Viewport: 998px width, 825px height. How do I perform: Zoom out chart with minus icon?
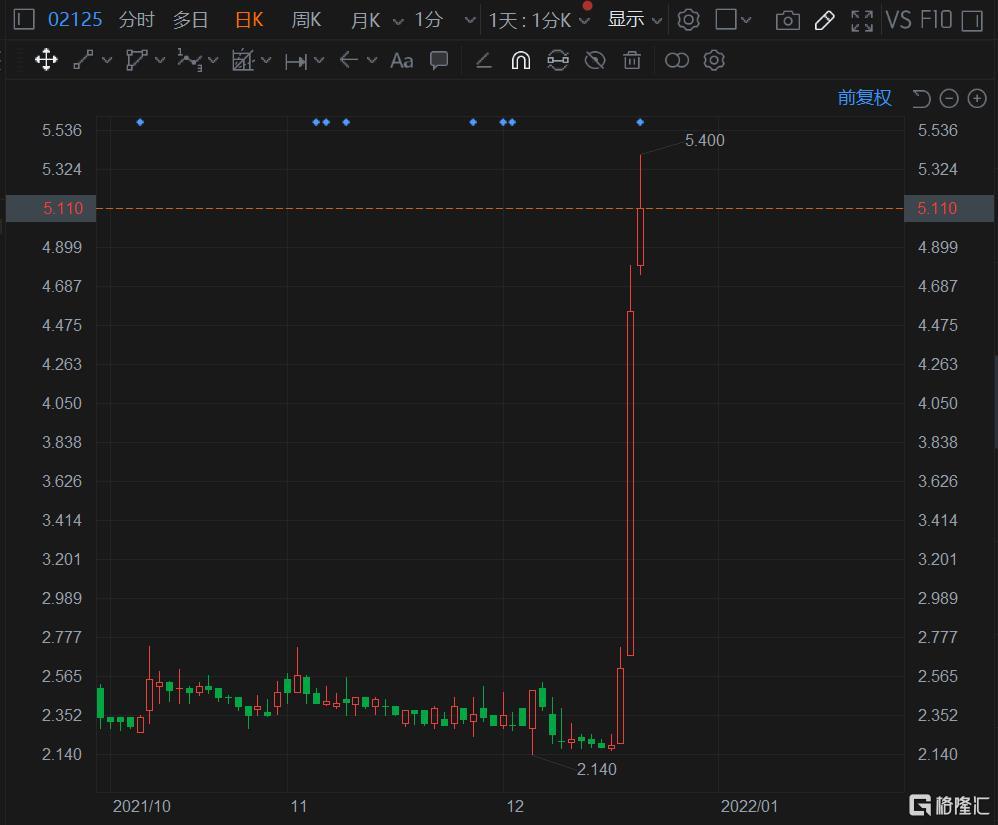coord(949,98)
